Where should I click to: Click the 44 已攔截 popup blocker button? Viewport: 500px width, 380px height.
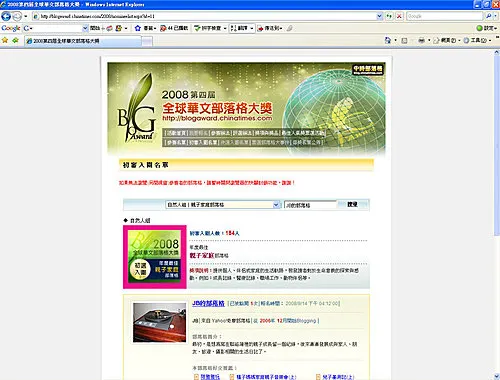coord(174,28)
